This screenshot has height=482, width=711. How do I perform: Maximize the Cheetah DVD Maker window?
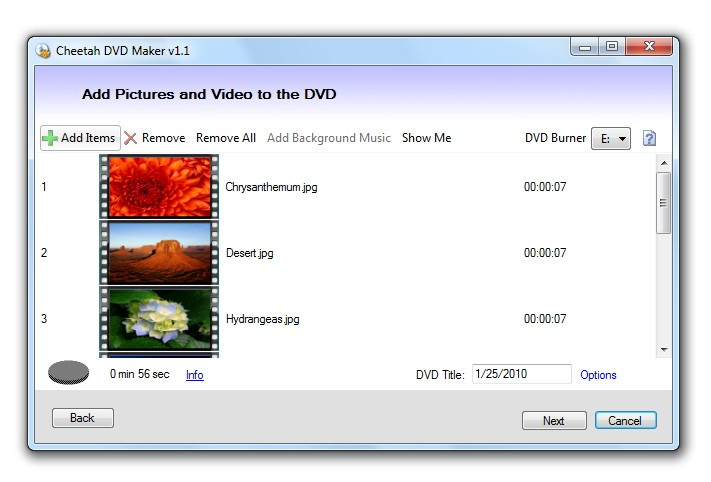click(x=612, y=47)
